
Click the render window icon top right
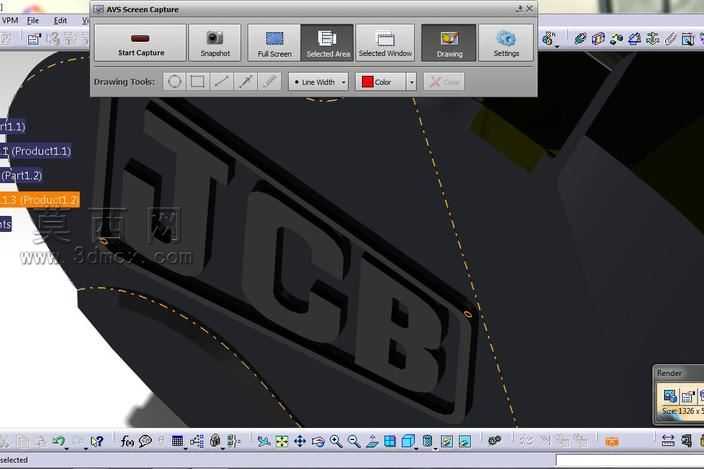click(x=688, y=39)
